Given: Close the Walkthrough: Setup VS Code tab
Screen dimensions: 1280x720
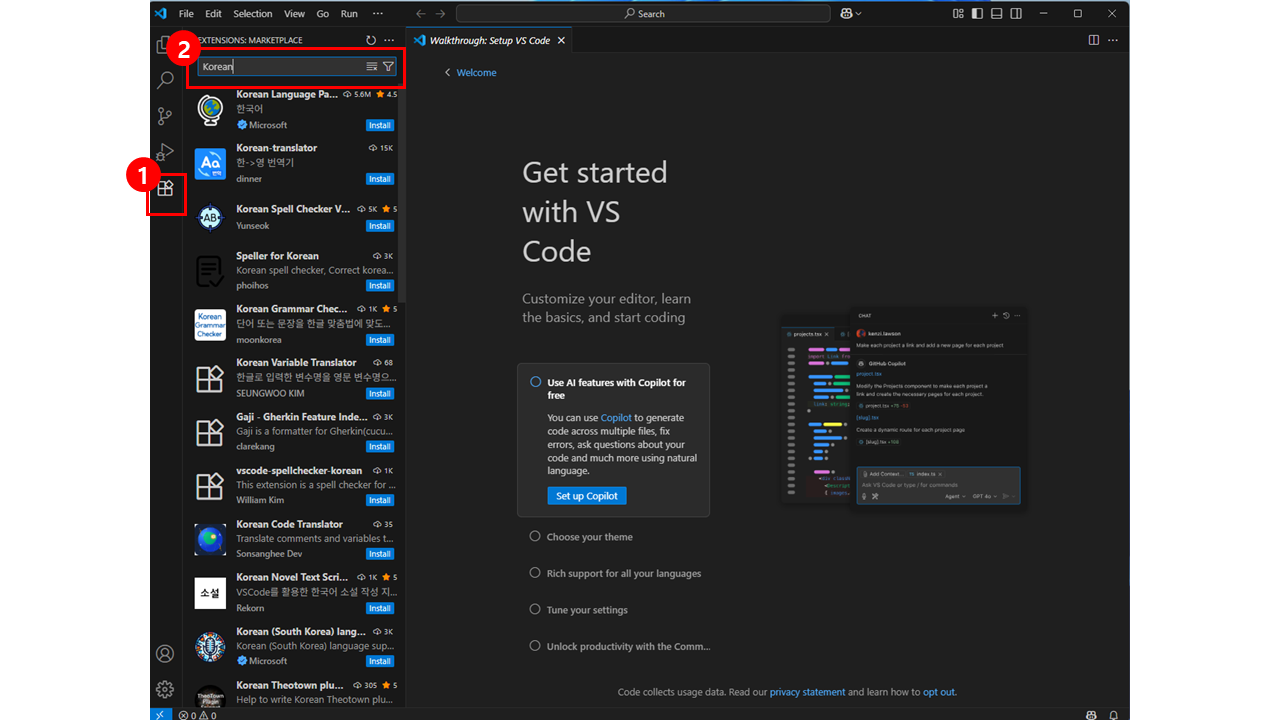Looking at the screenshot, I should [561, 40].
